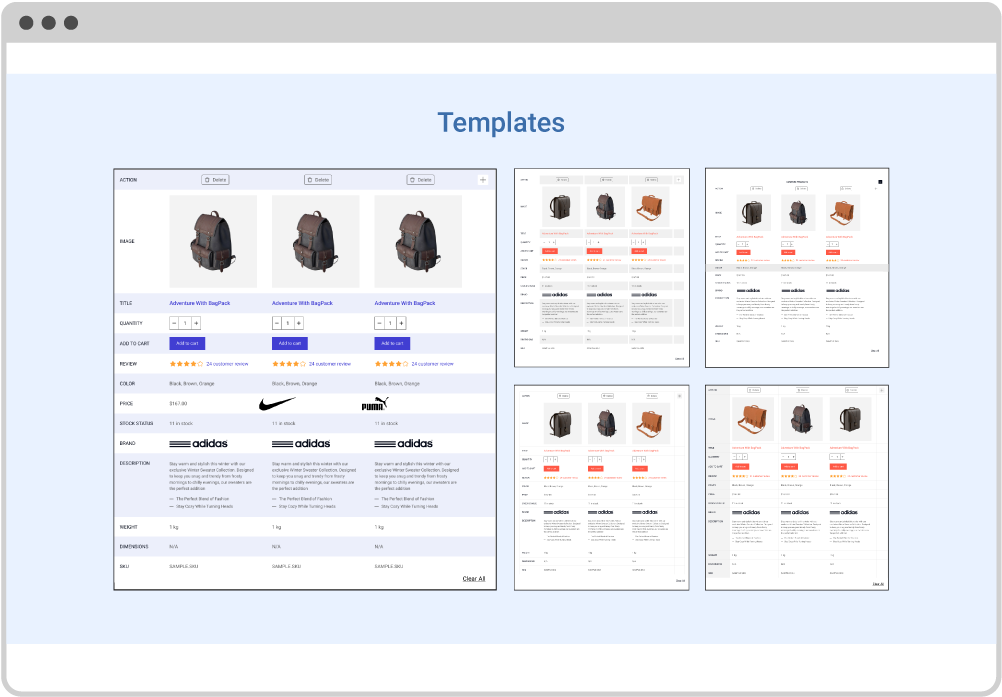Focus the quantity field in the third column
Image resolution: width=1002 pixels, height=697 pixels.
[390, 323]
